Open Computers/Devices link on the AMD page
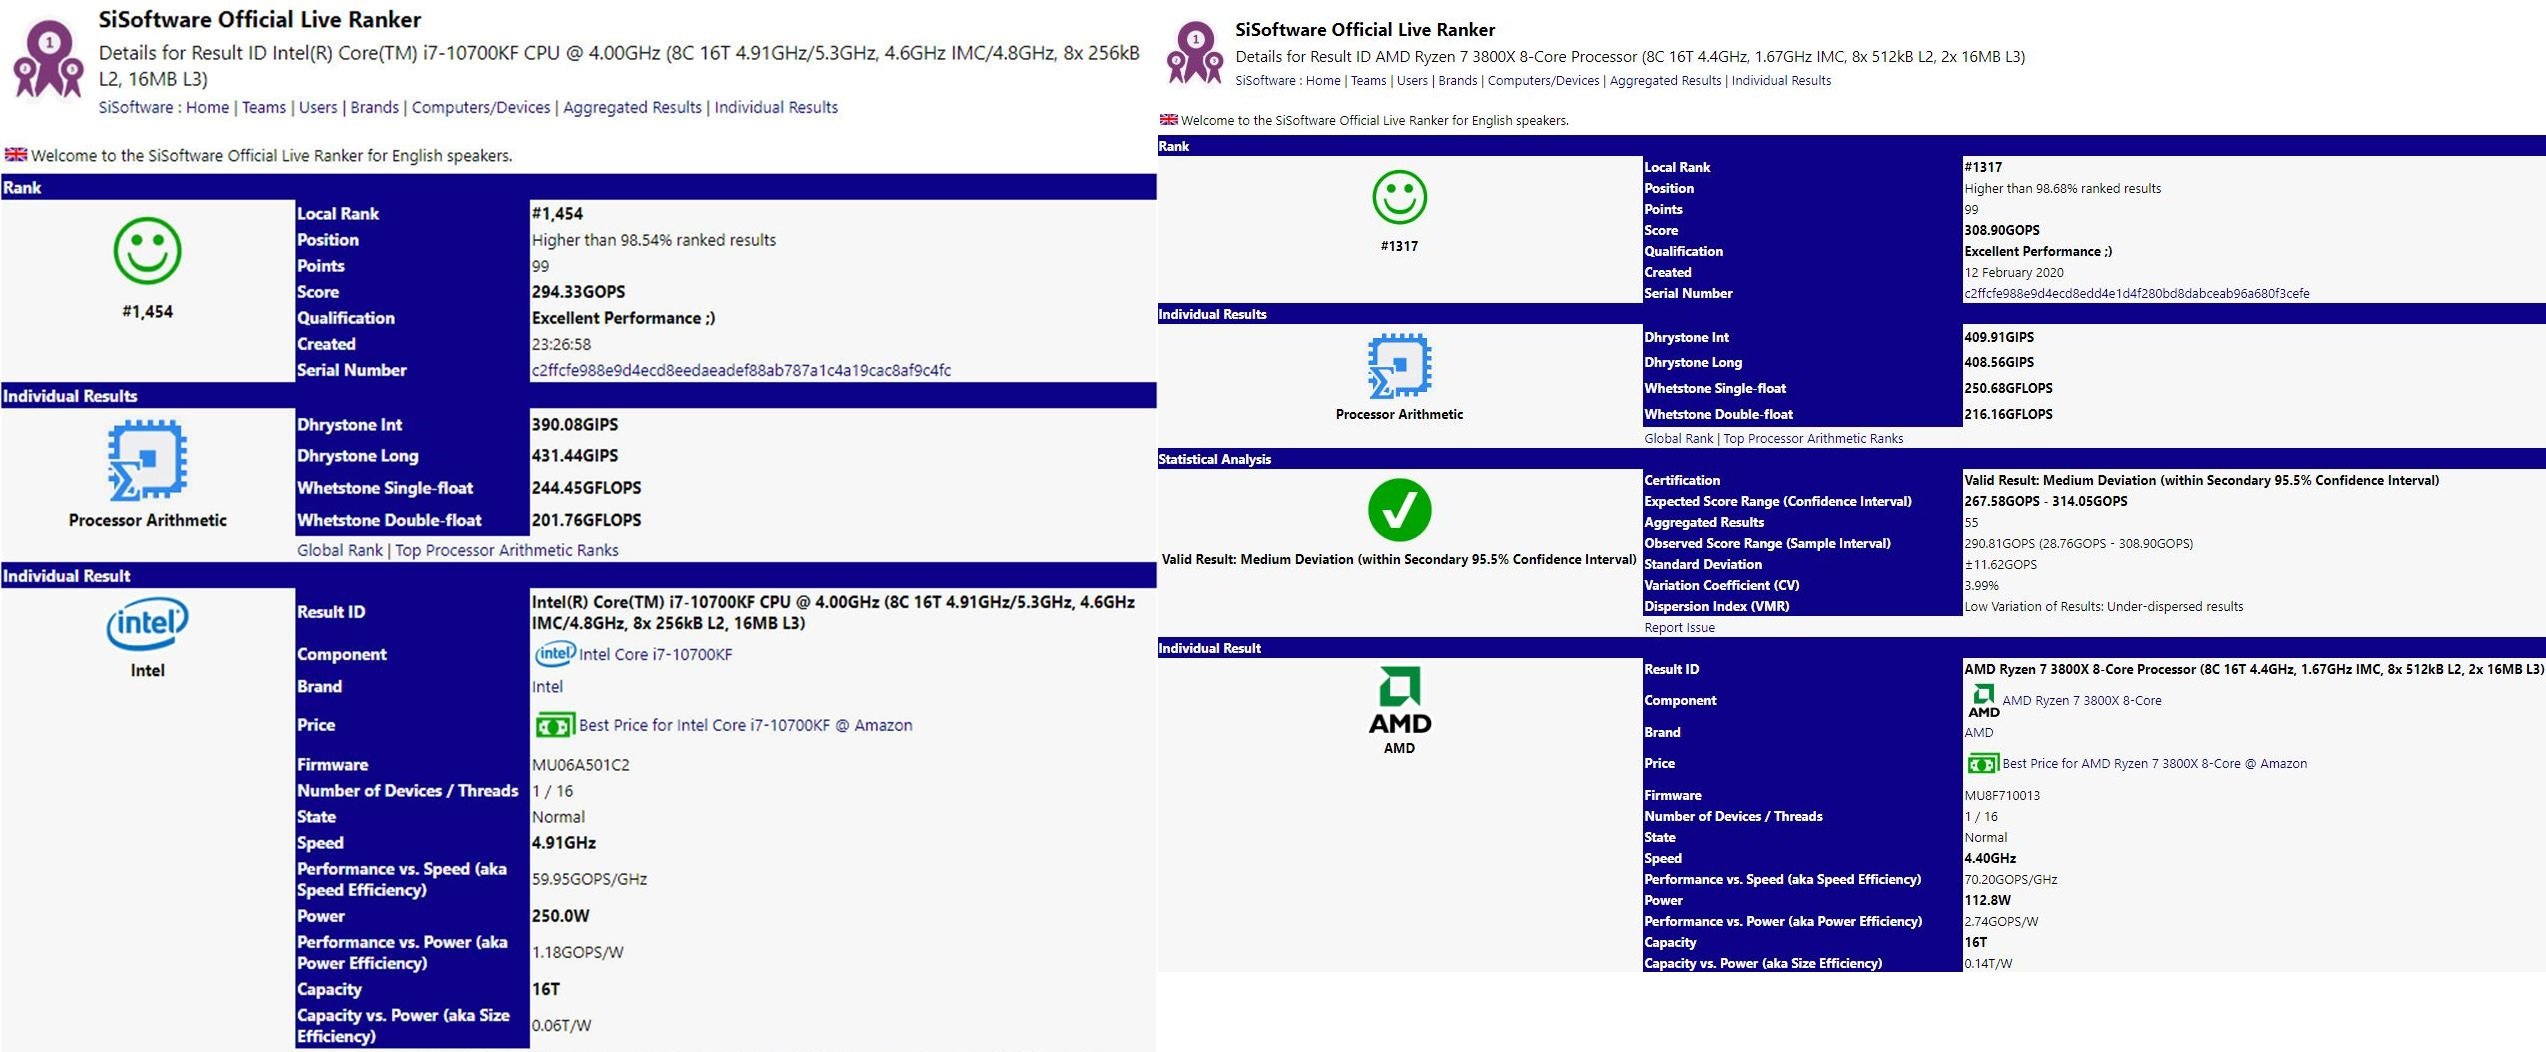This screenshot has width=2546, height=1052. click(1543, 81)
